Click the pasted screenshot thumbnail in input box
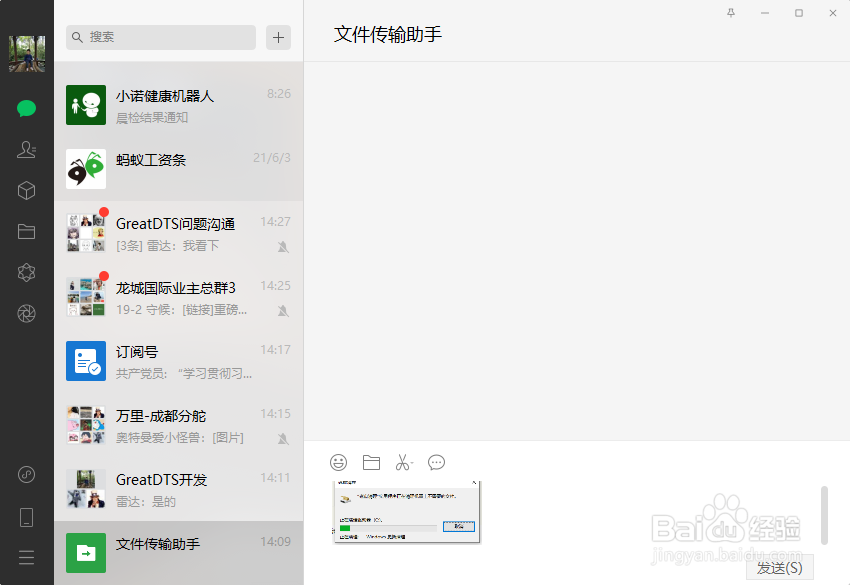The width and height of the screenshot is (850, 585). tap(407, 512)
